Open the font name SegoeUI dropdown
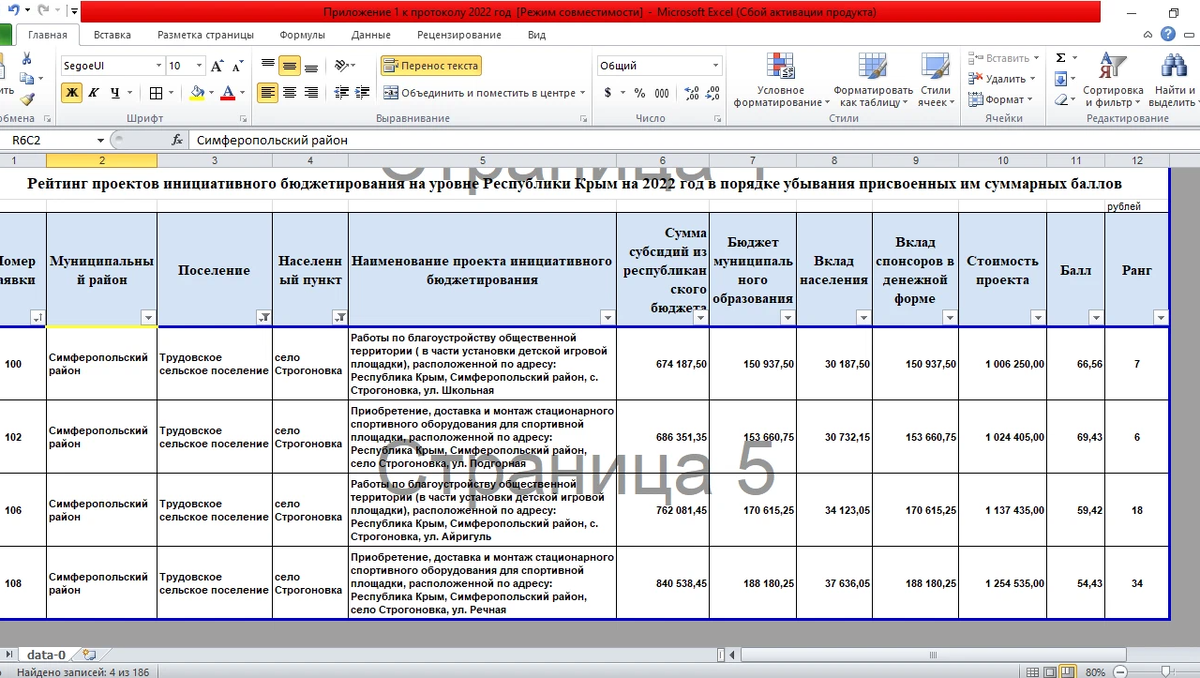Screen dimensions: 1200x678 click(158, 66)
